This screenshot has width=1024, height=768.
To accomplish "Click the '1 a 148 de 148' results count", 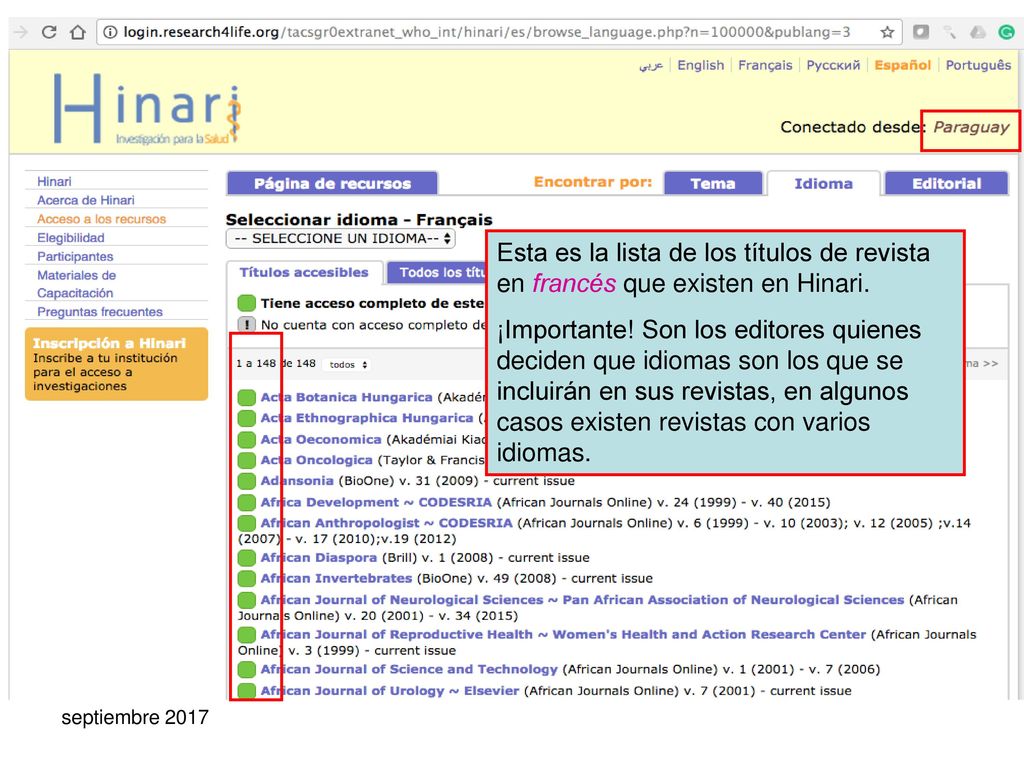I will coord(276,364).
